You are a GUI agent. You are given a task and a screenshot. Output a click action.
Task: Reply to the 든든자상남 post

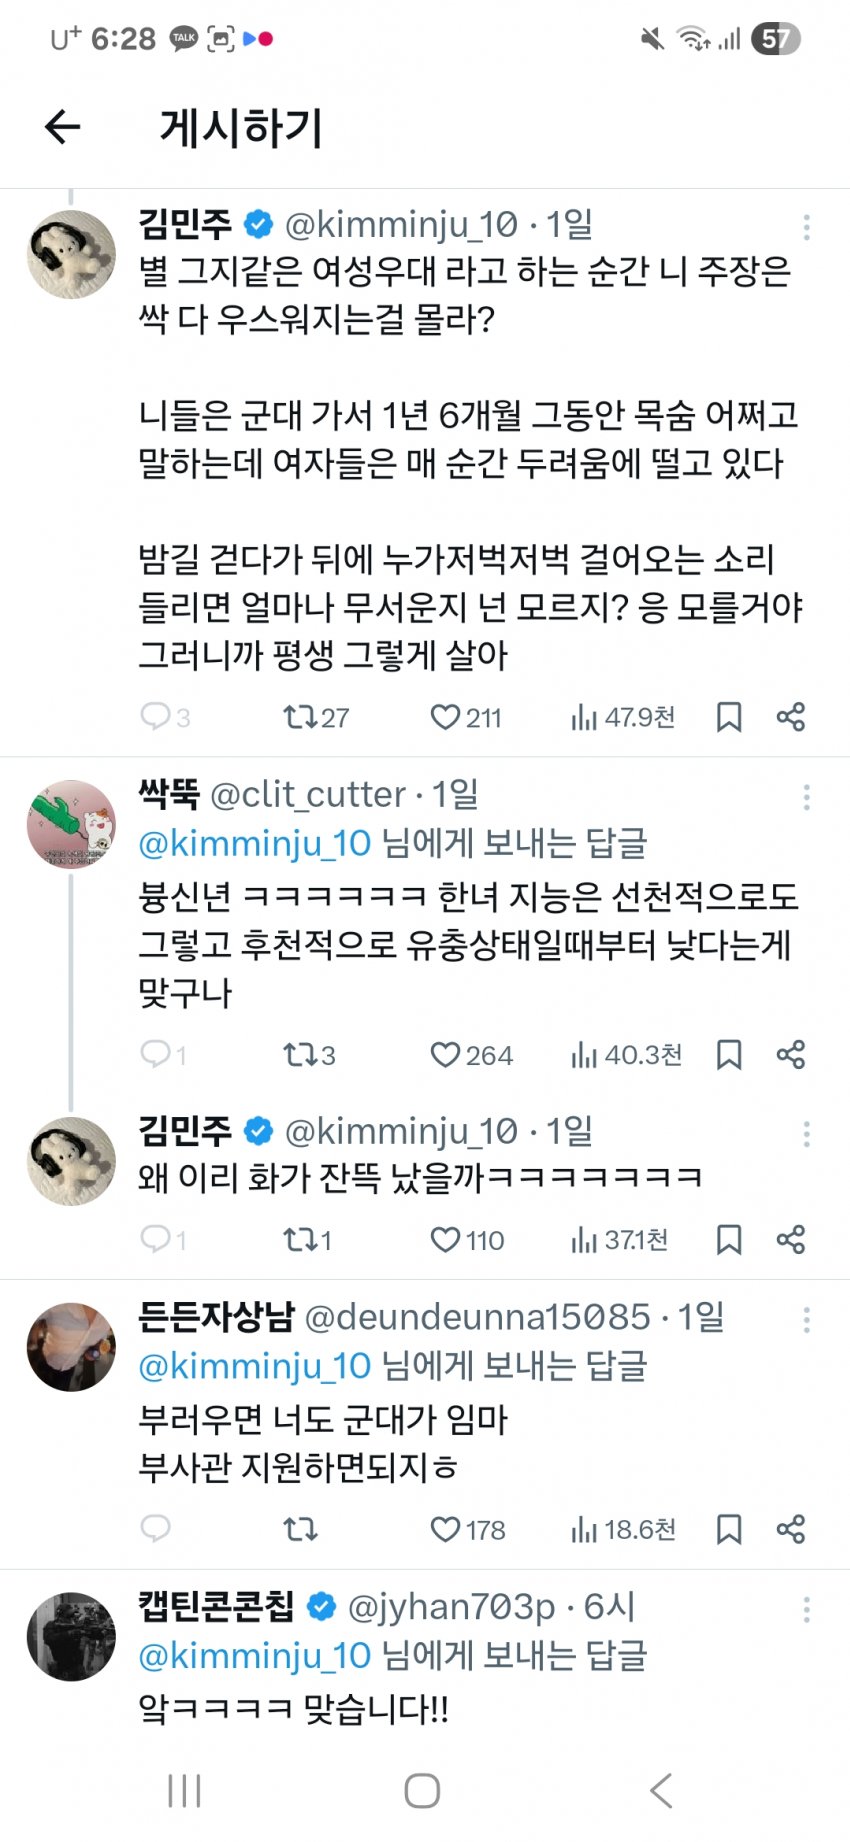[155, 1529]
